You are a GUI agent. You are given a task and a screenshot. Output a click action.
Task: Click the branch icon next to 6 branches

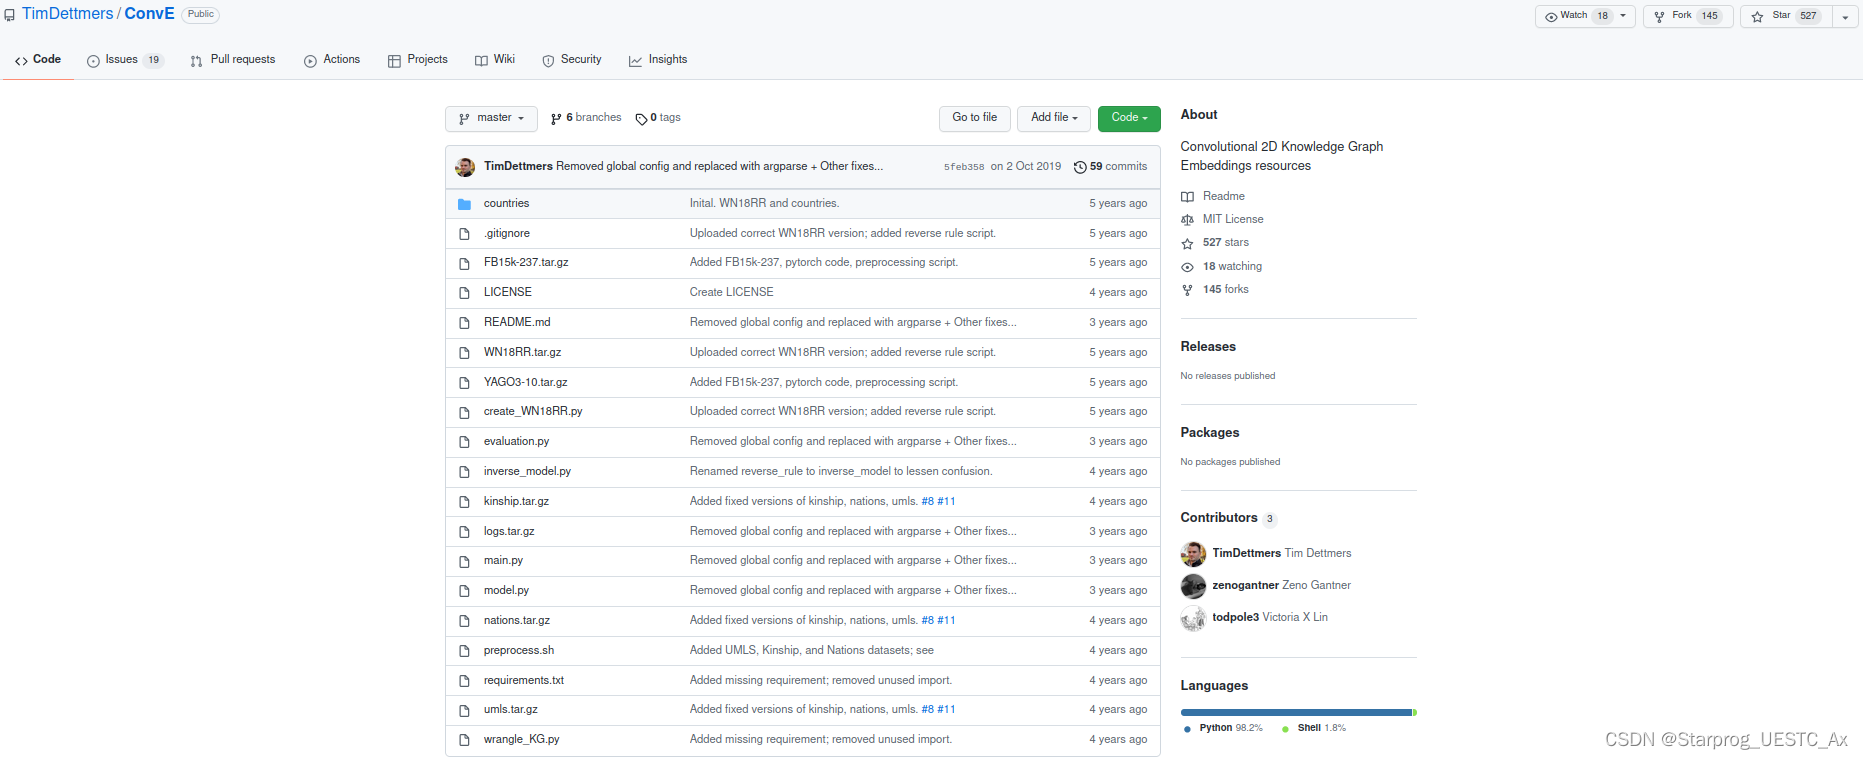click(556, 119)
